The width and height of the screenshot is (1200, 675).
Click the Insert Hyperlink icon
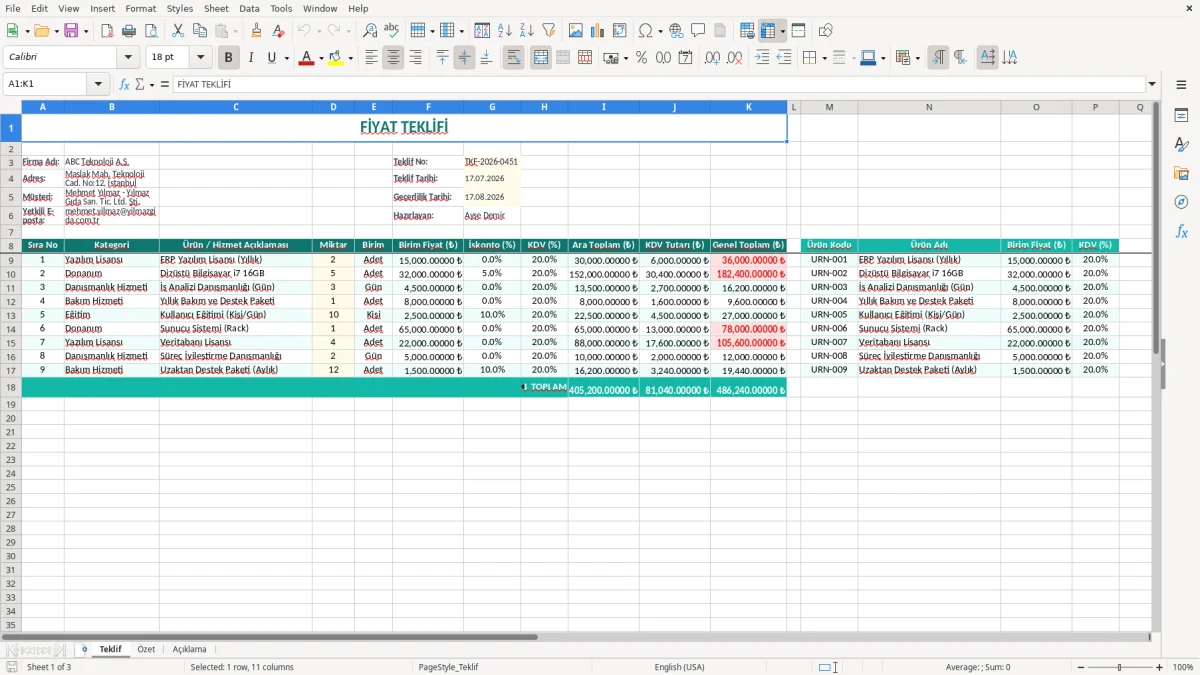coord(676,31)
